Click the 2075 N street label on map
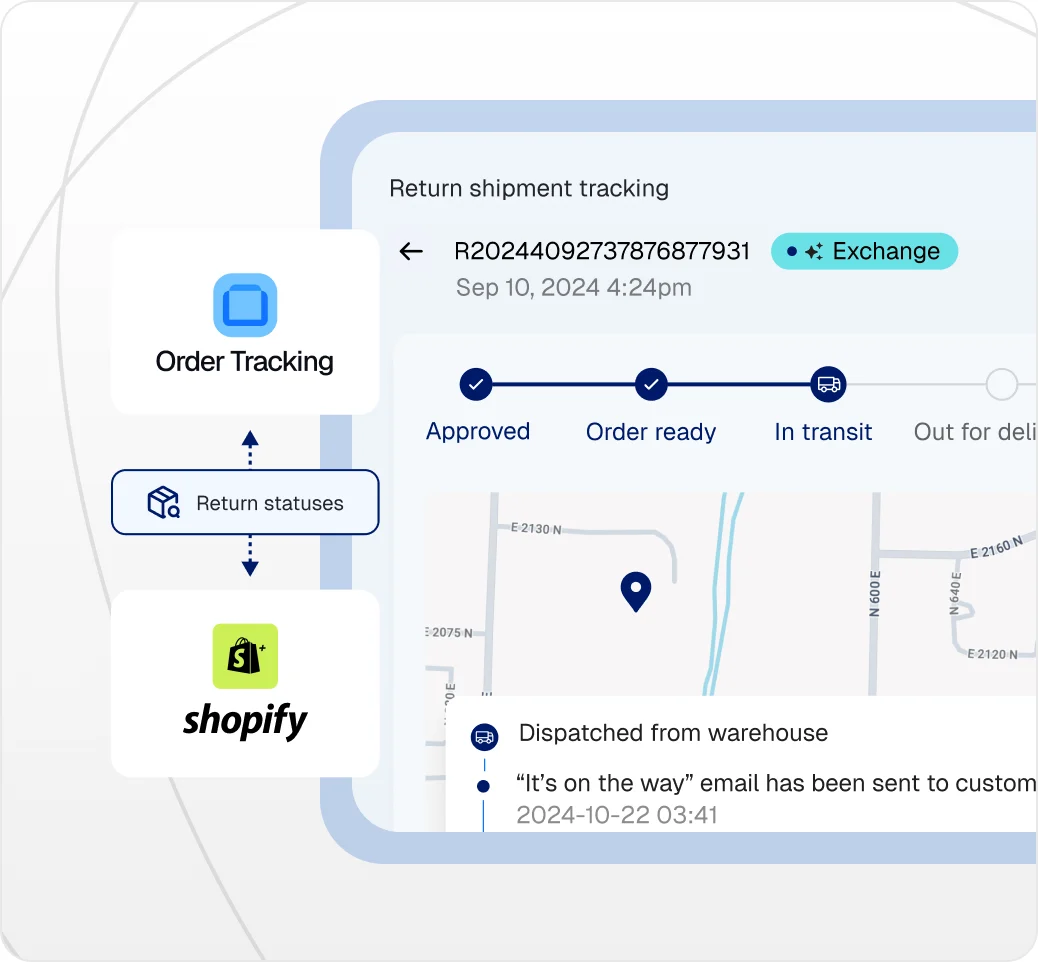The width and height of the screenshot is (1038, 962). tap(449, 632)
